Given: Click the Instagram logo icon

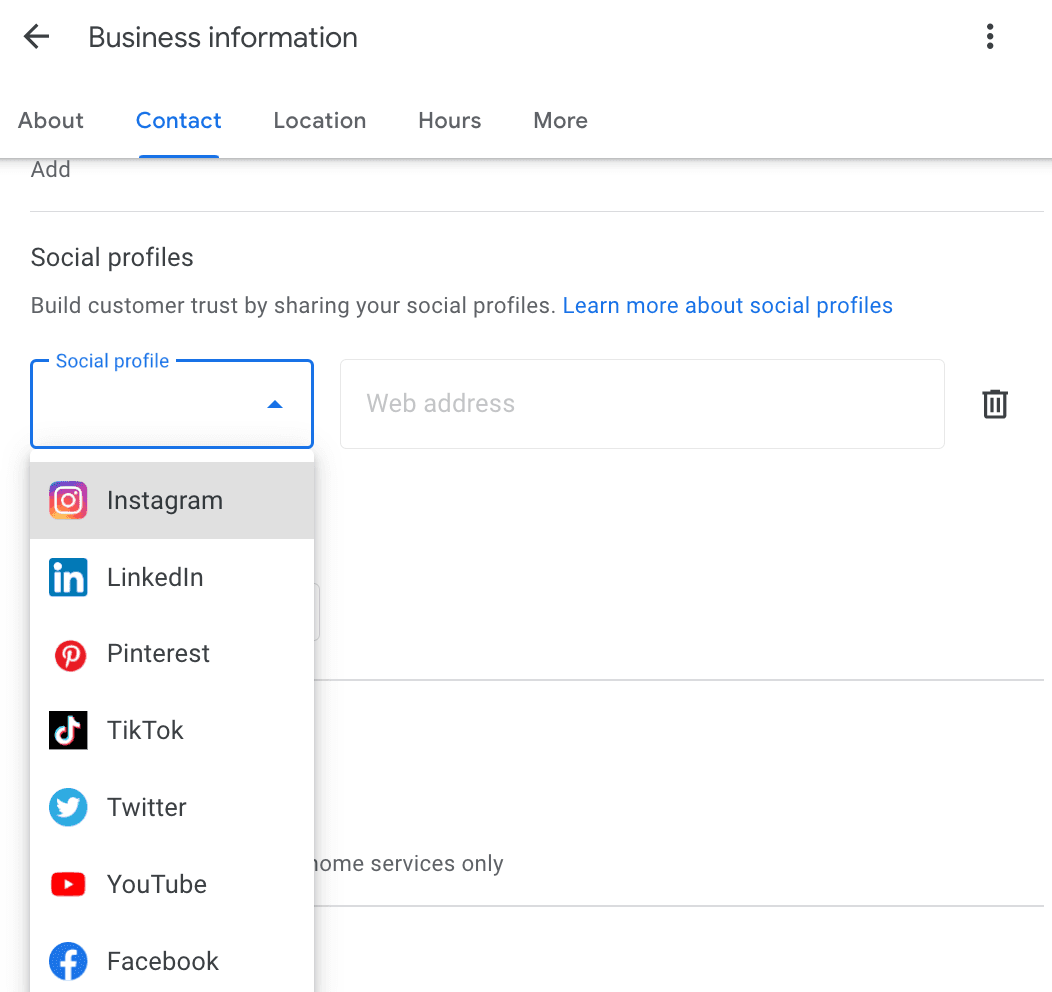Looking at the screenshot, I should tap(68, 500).
